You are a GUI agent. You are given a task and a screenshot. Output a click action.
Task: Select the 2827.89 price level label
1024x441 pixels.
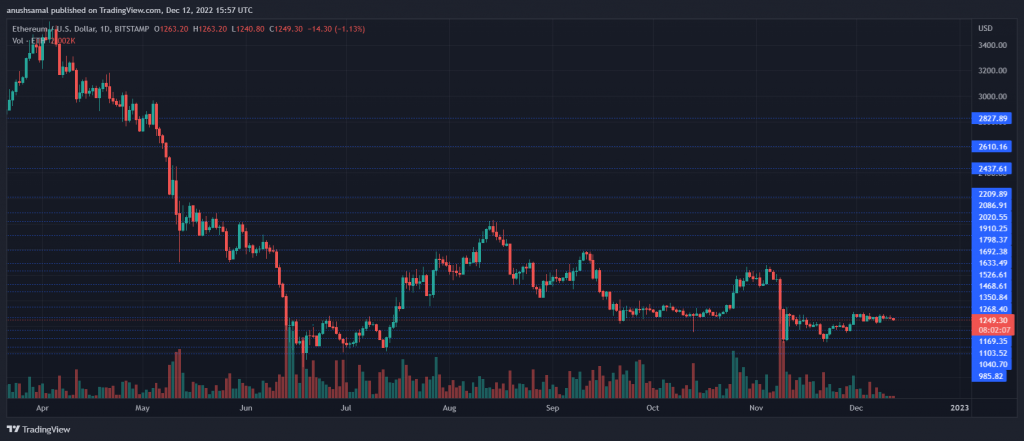(x=993, y=118)
